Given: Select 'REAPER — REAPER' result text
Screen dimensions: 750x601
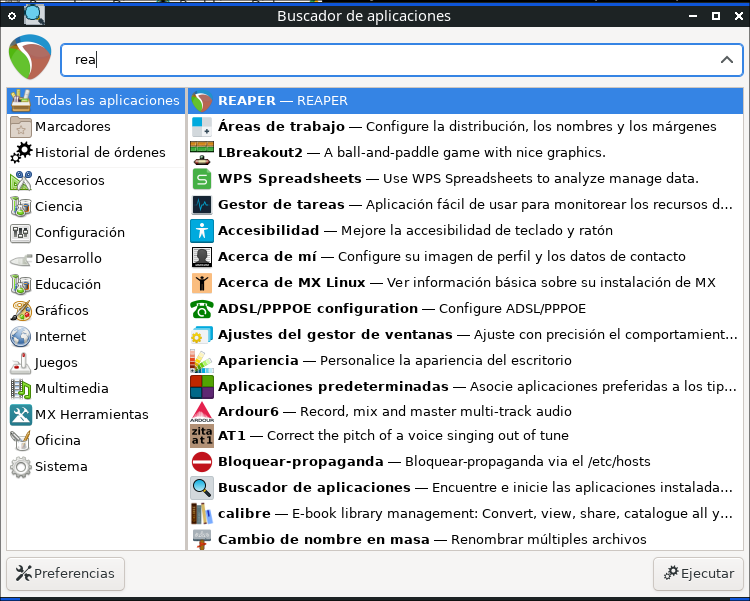Looking at the screenshot, I should (x=283, y=101).
